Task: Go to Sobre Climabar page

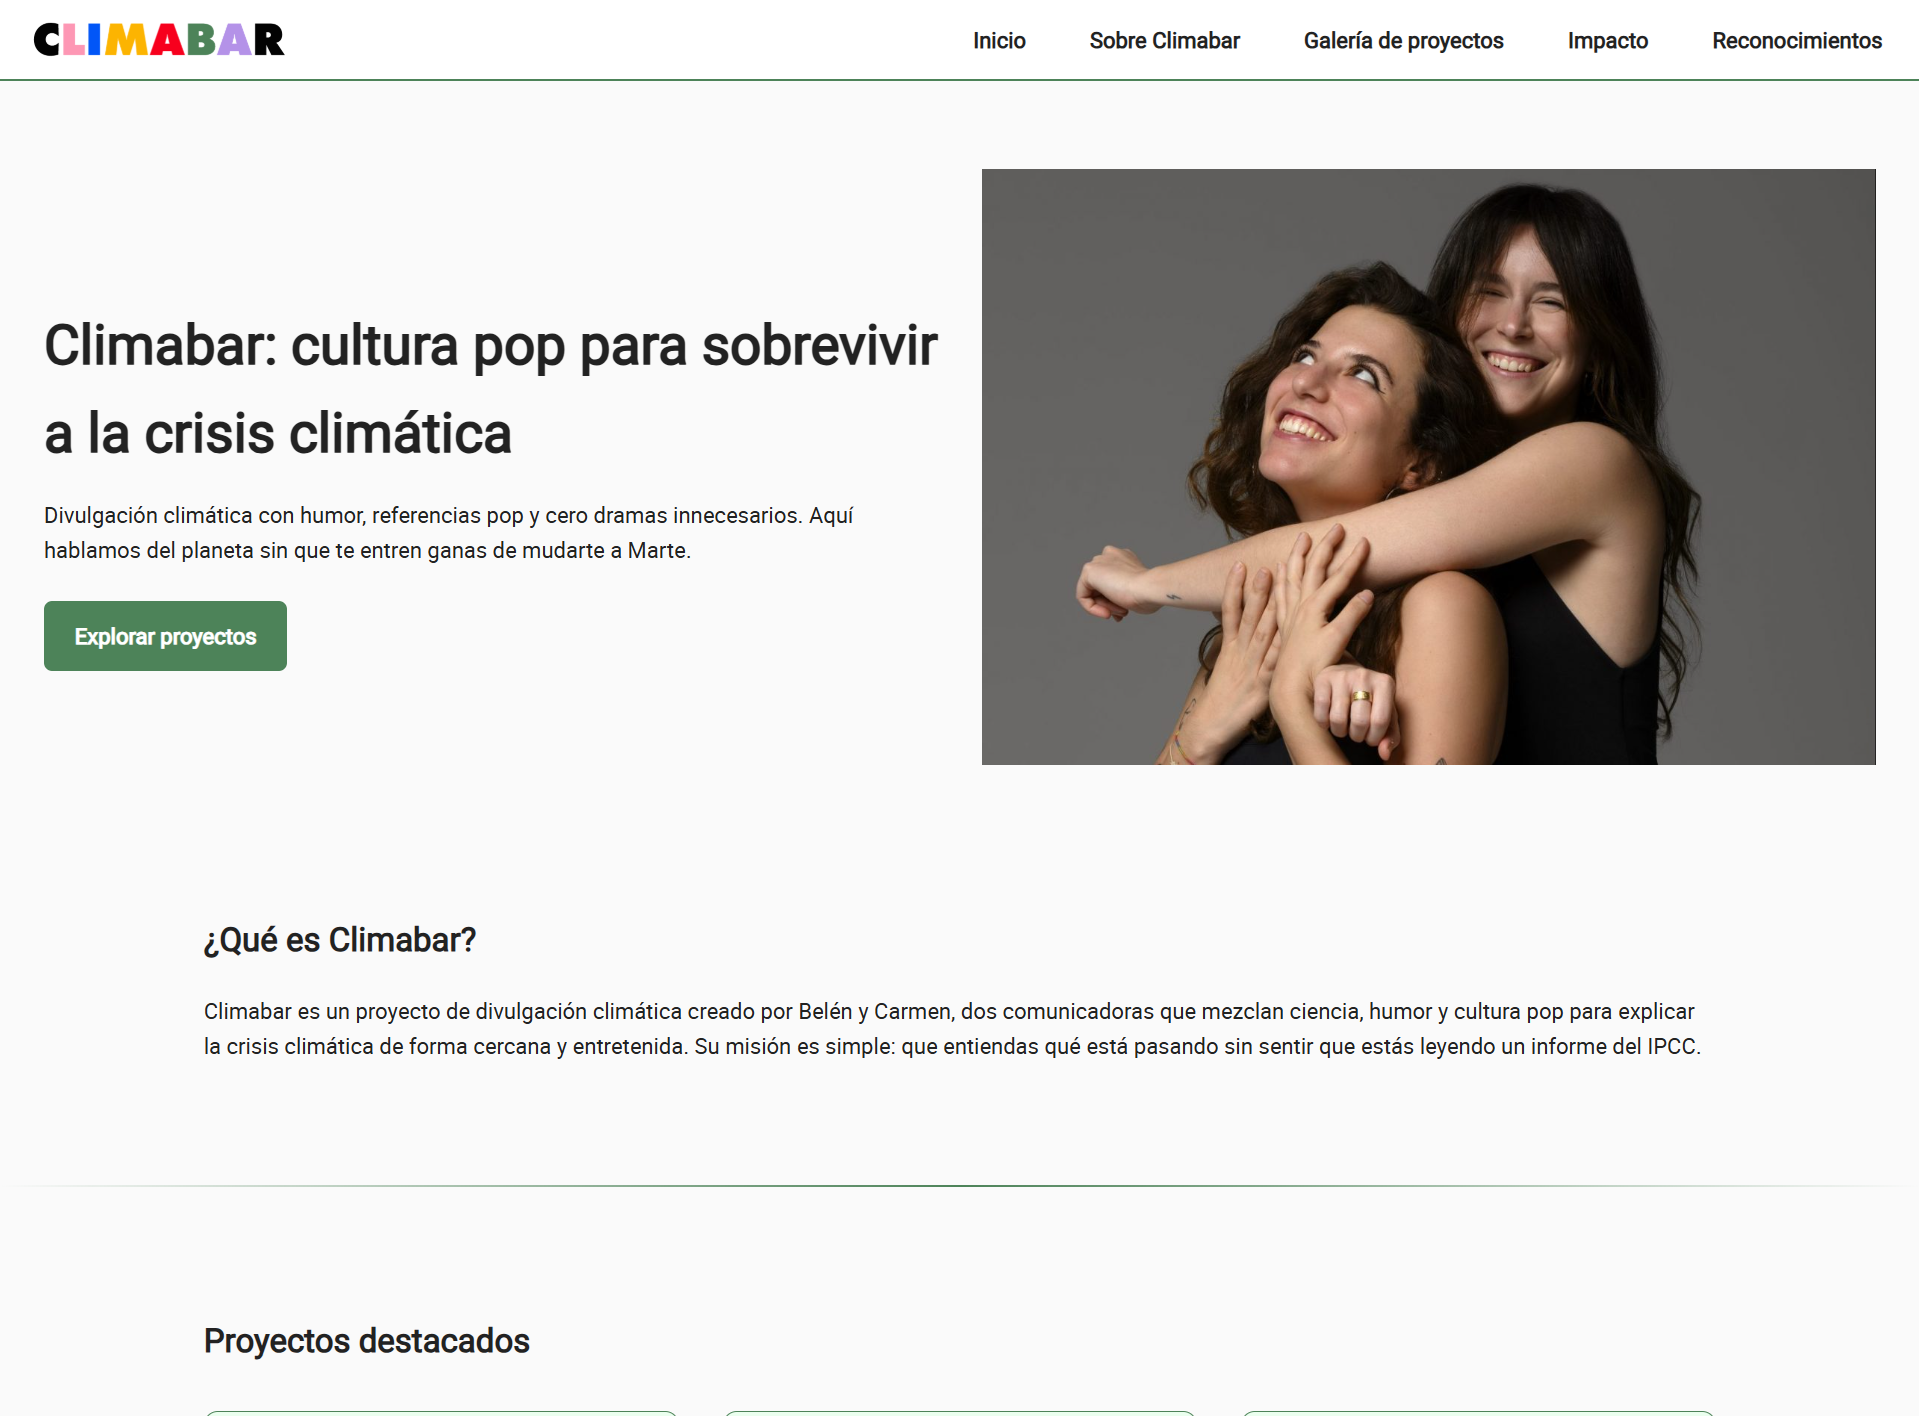Action: coord(1164,41)
